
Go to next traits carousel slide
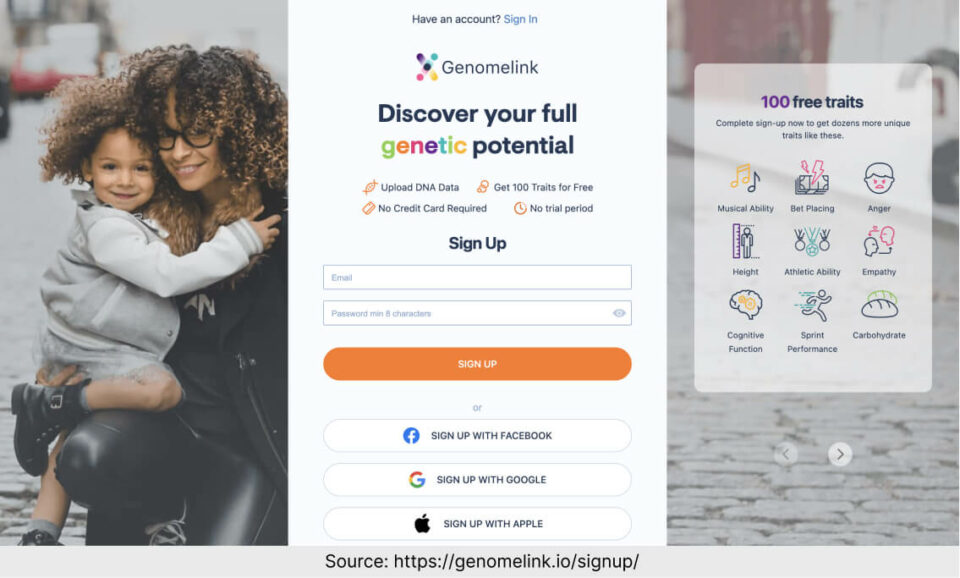[x=840, y=454]
